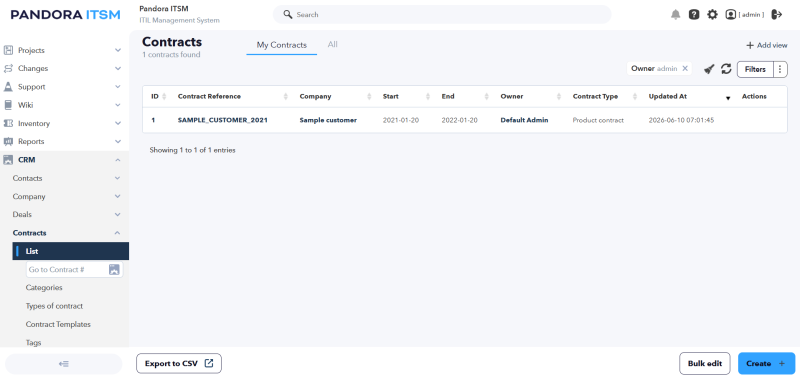Click the top Search field
Viewport: 800px width, 377px height.
442,14
